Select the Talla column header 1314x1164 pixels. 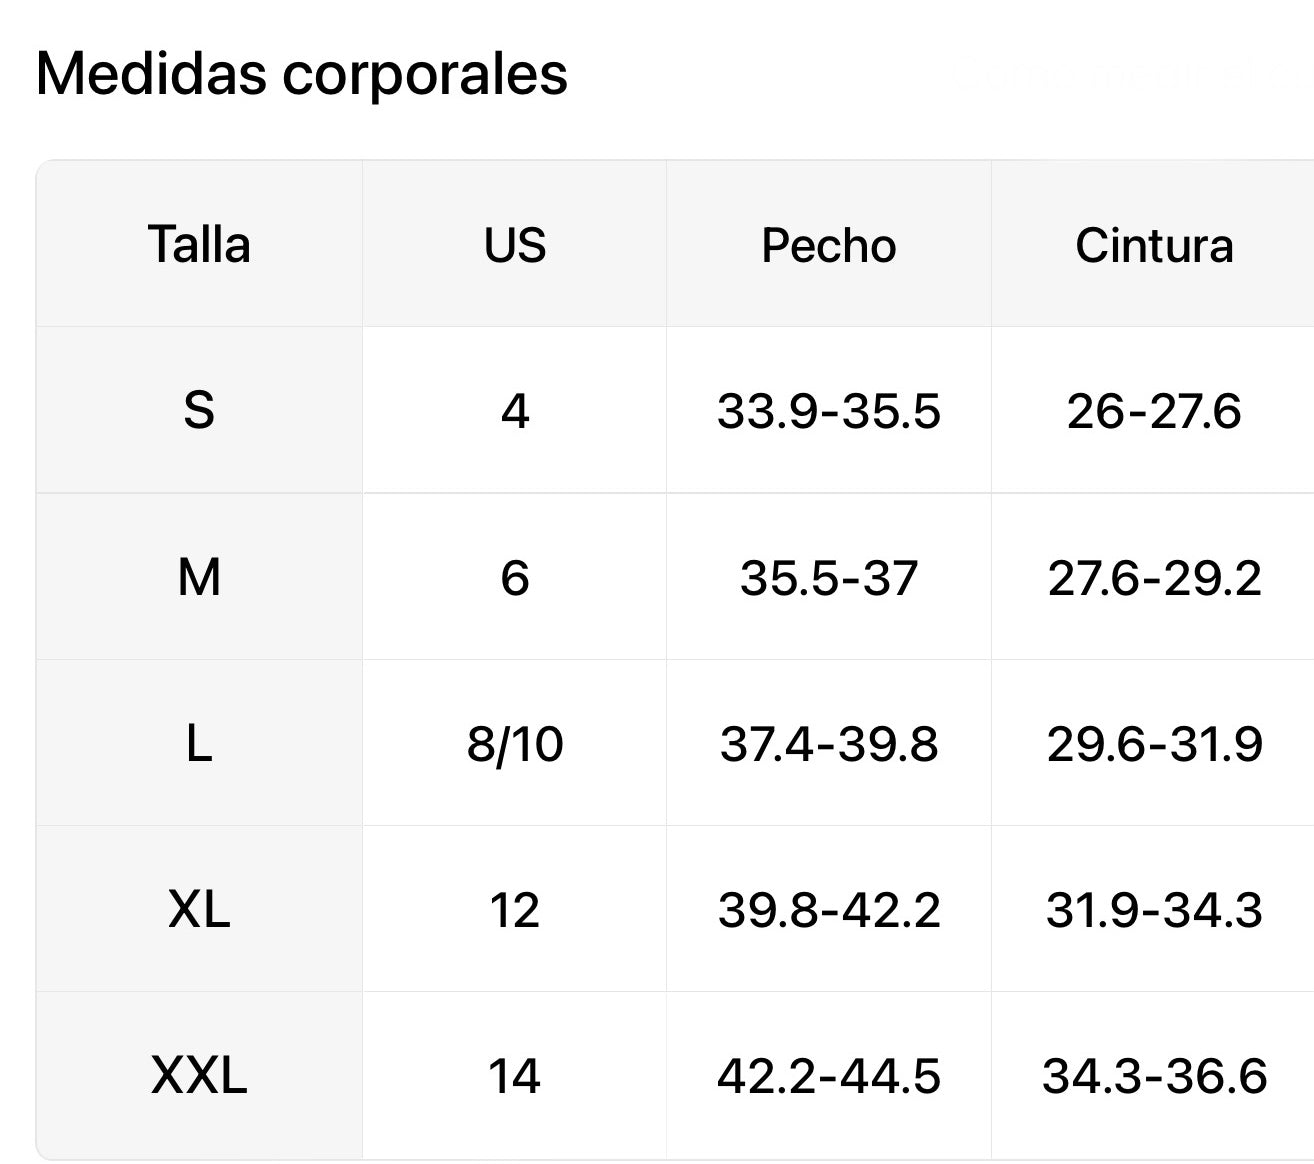[199, 245]
